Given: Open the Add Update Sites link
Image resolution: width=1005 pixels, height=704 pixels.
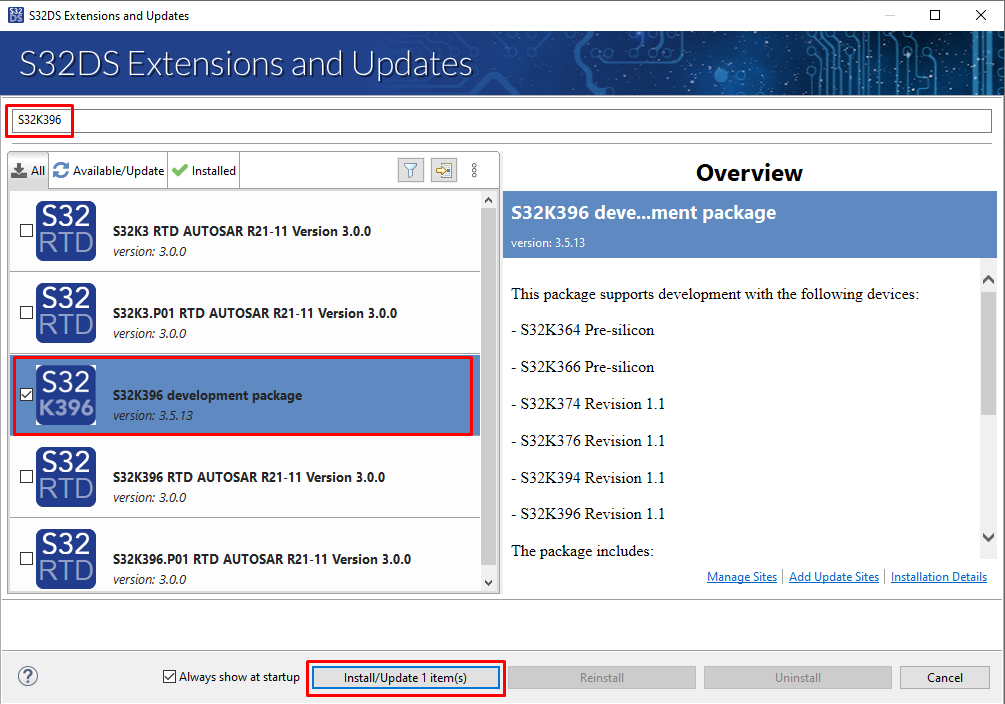Looking at the screenshot, I should pos(834,576).
